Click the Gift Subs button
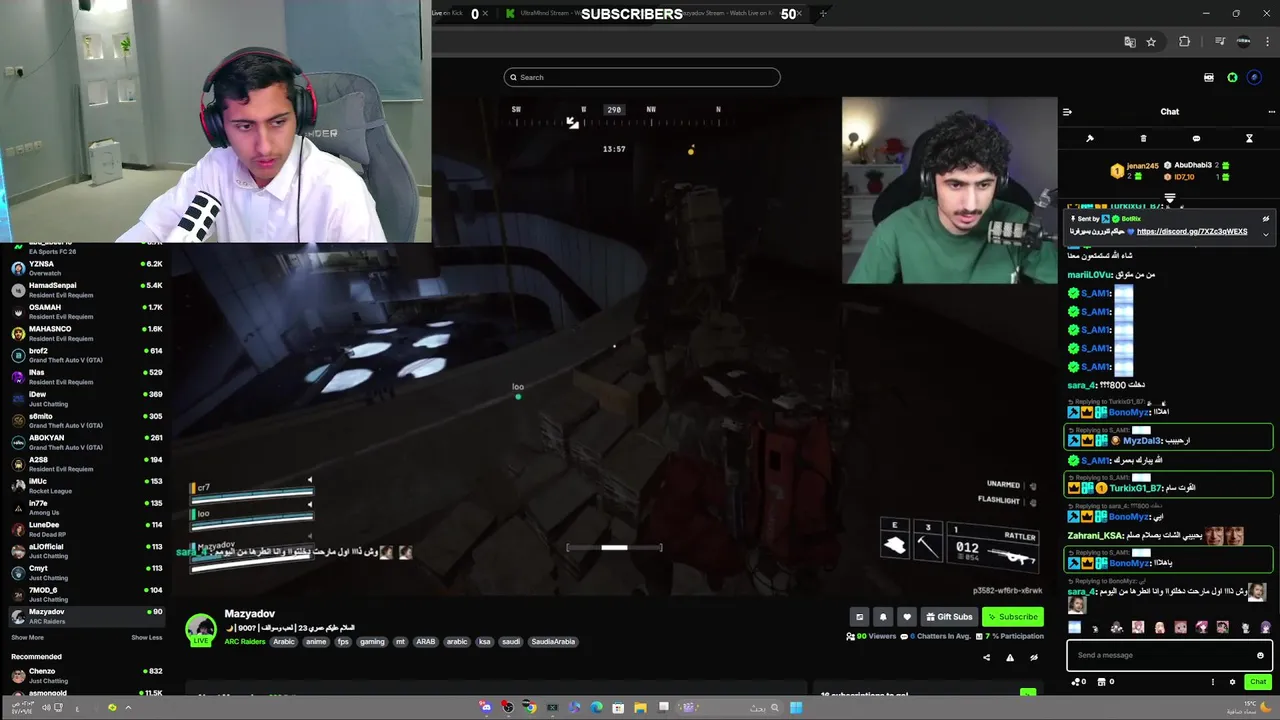Image resolution: width=1280 pixels, height=720 pixels. [x=949, y=617]
